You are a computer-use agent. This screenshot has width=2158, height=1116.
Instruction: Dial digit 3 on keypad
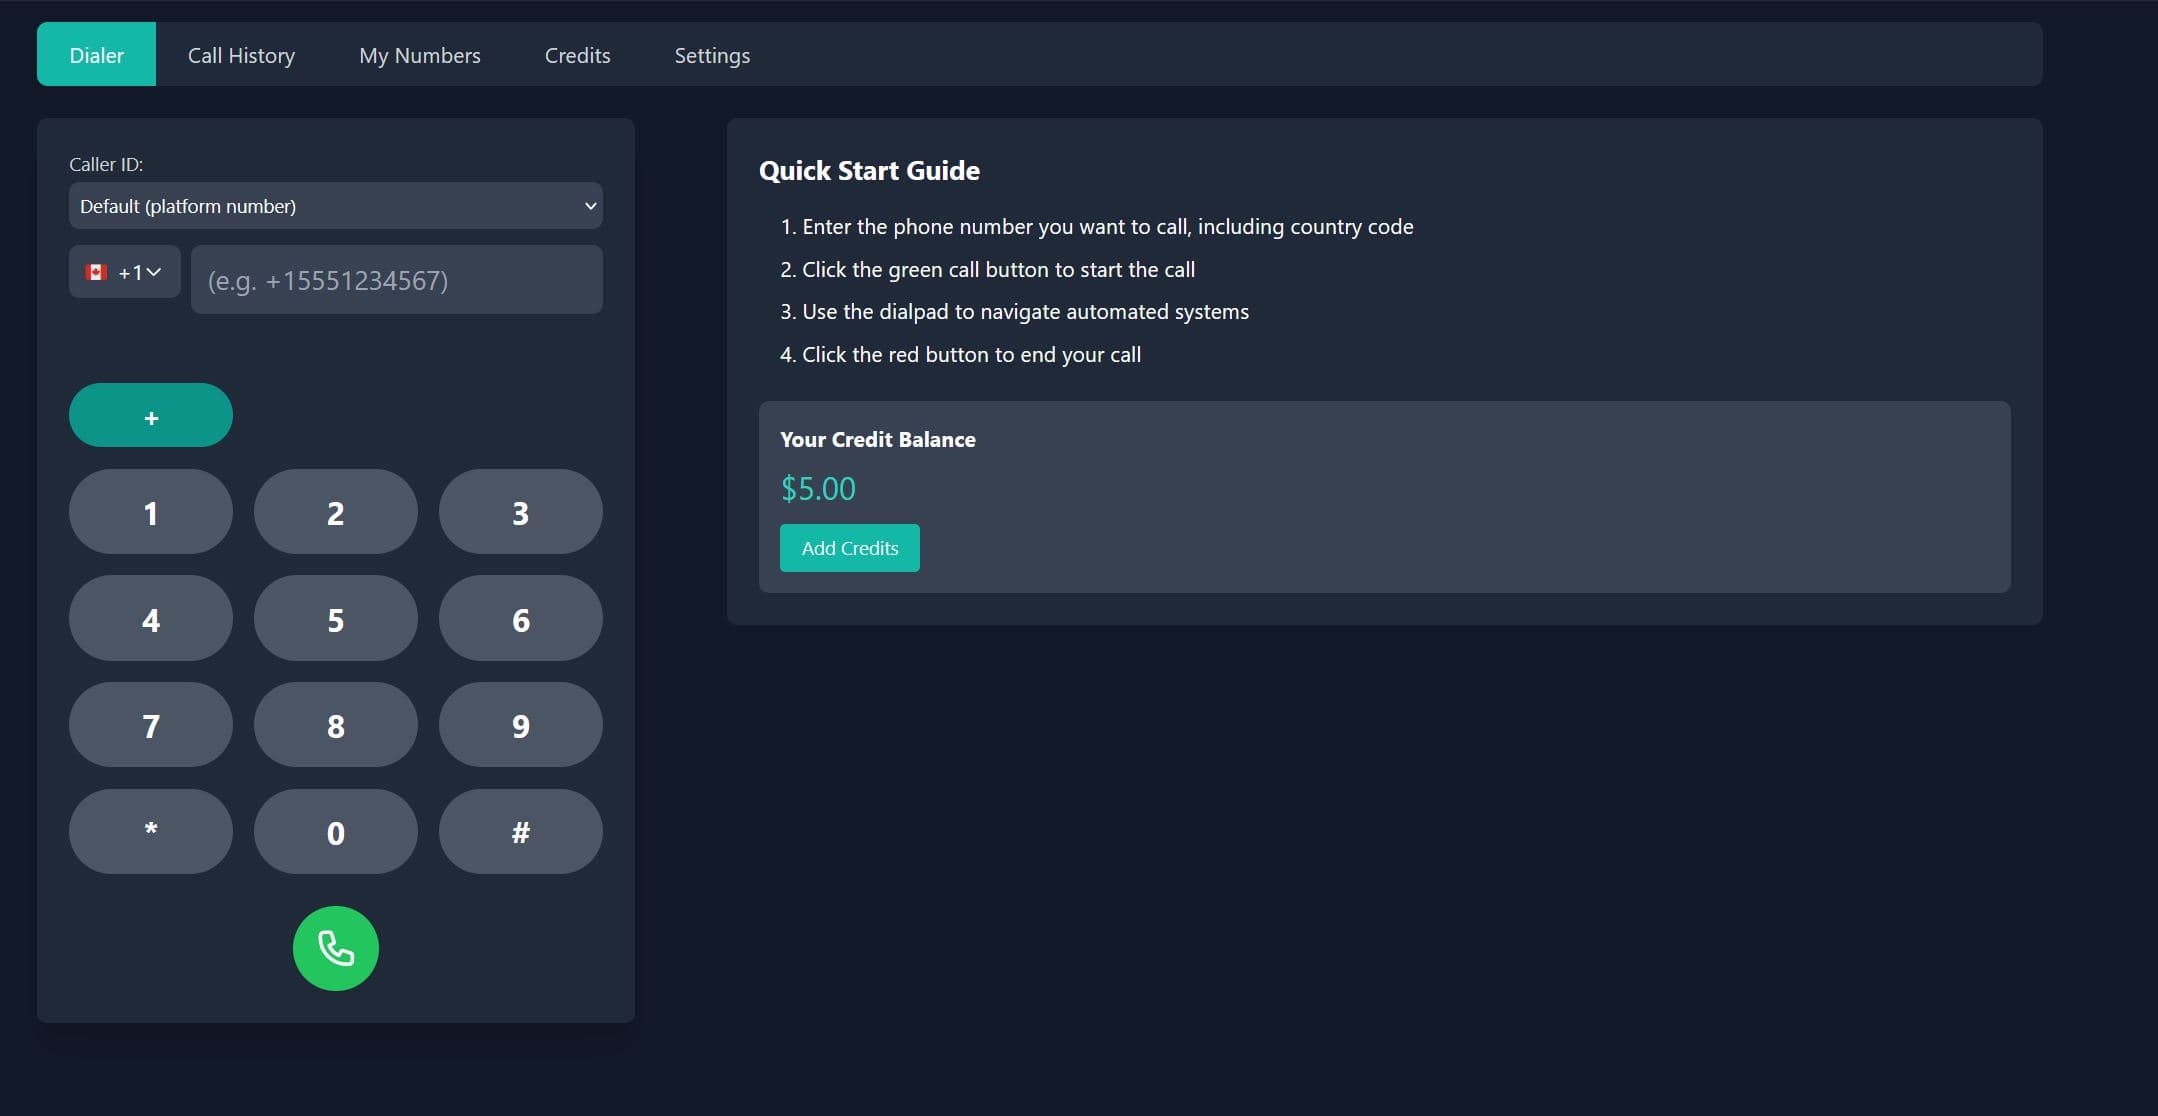[x=520, y=512]
